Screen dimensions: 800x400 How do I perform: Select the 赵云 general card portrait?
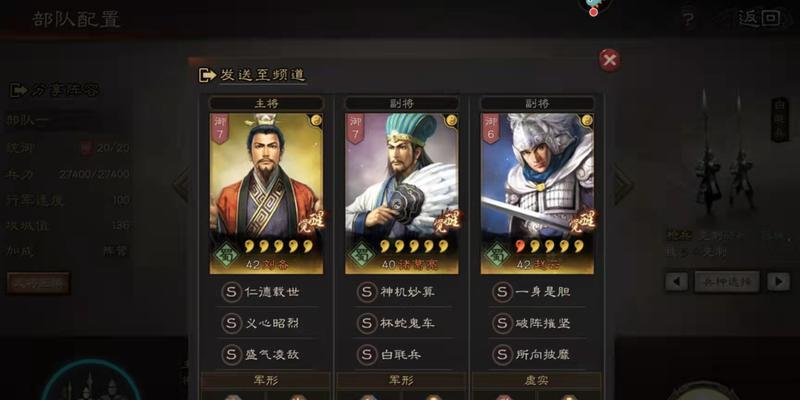[537, 193]
